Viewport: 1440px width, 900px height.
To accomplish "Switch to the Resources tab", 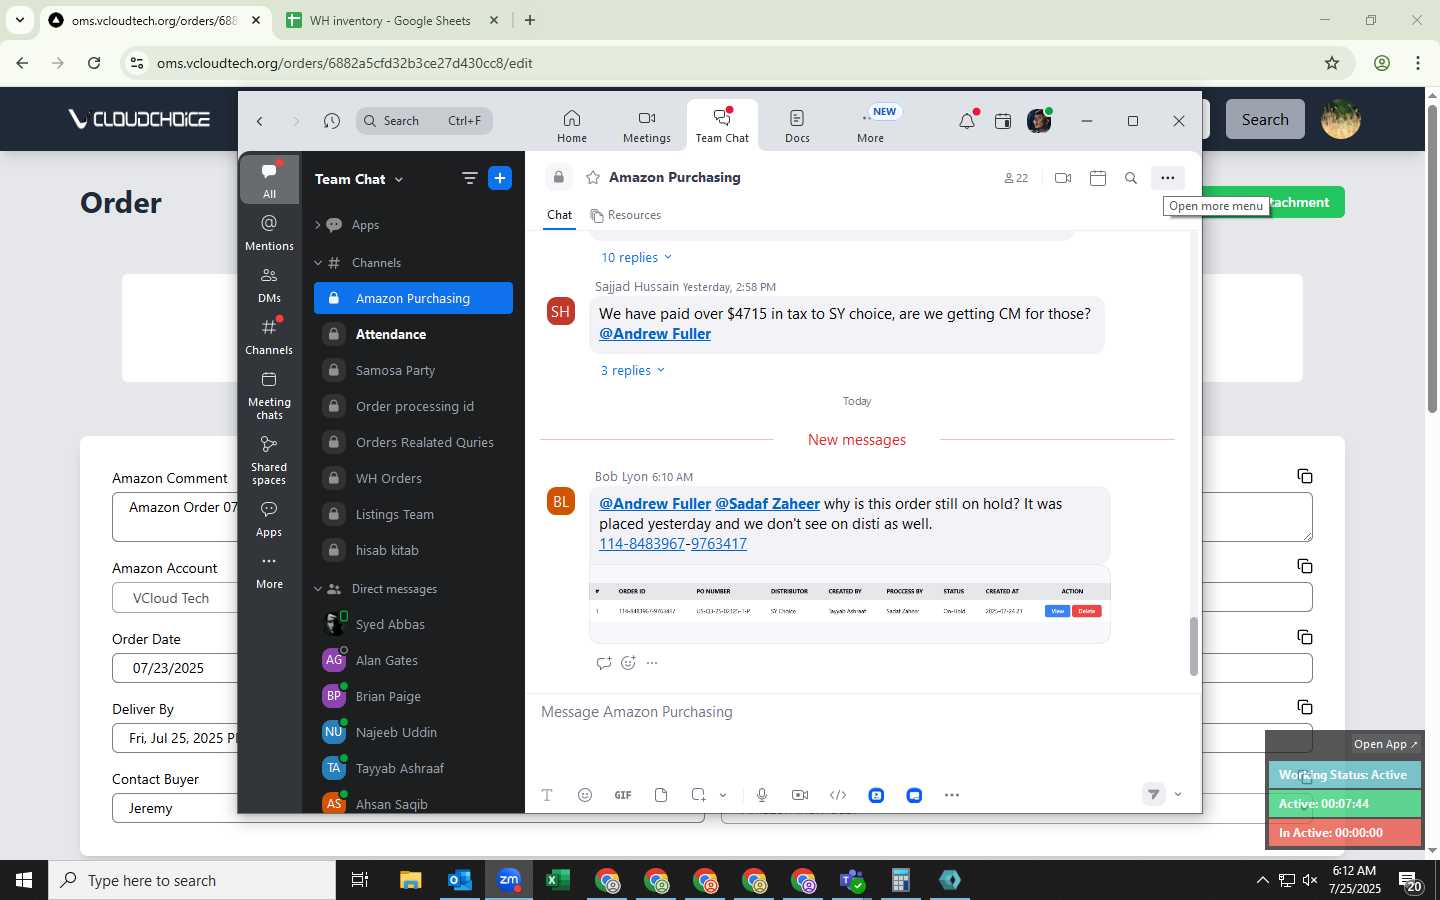I will (626, 215).
